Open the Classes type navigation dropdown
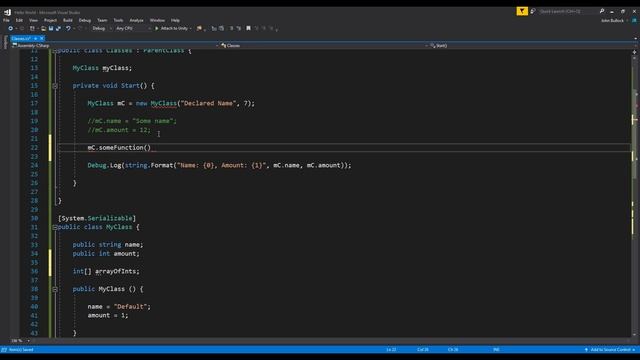640x360 pixels. [324, 46]
